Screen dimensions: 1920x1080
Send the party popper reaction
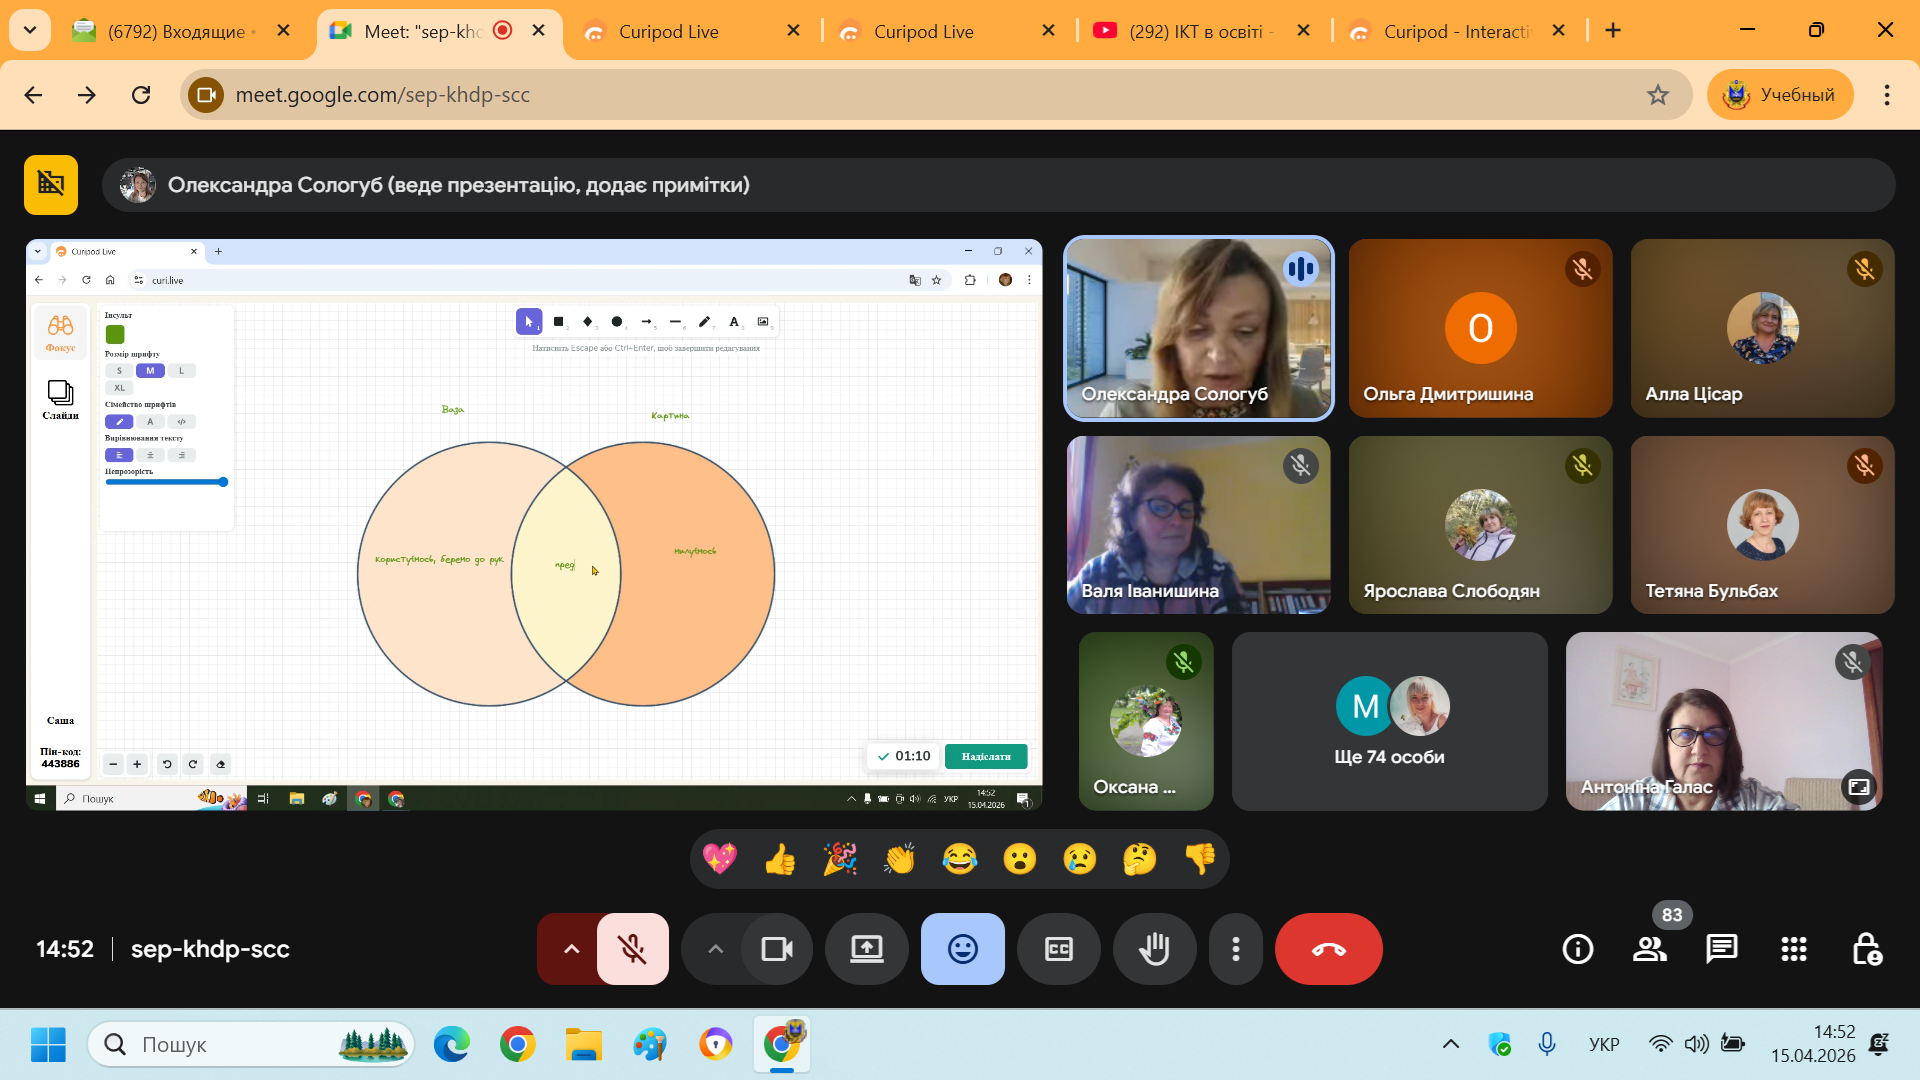click(840, 859)
